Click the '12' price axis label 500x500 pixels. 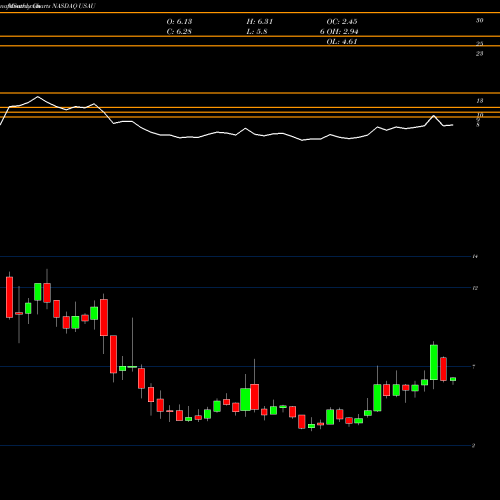475,288
